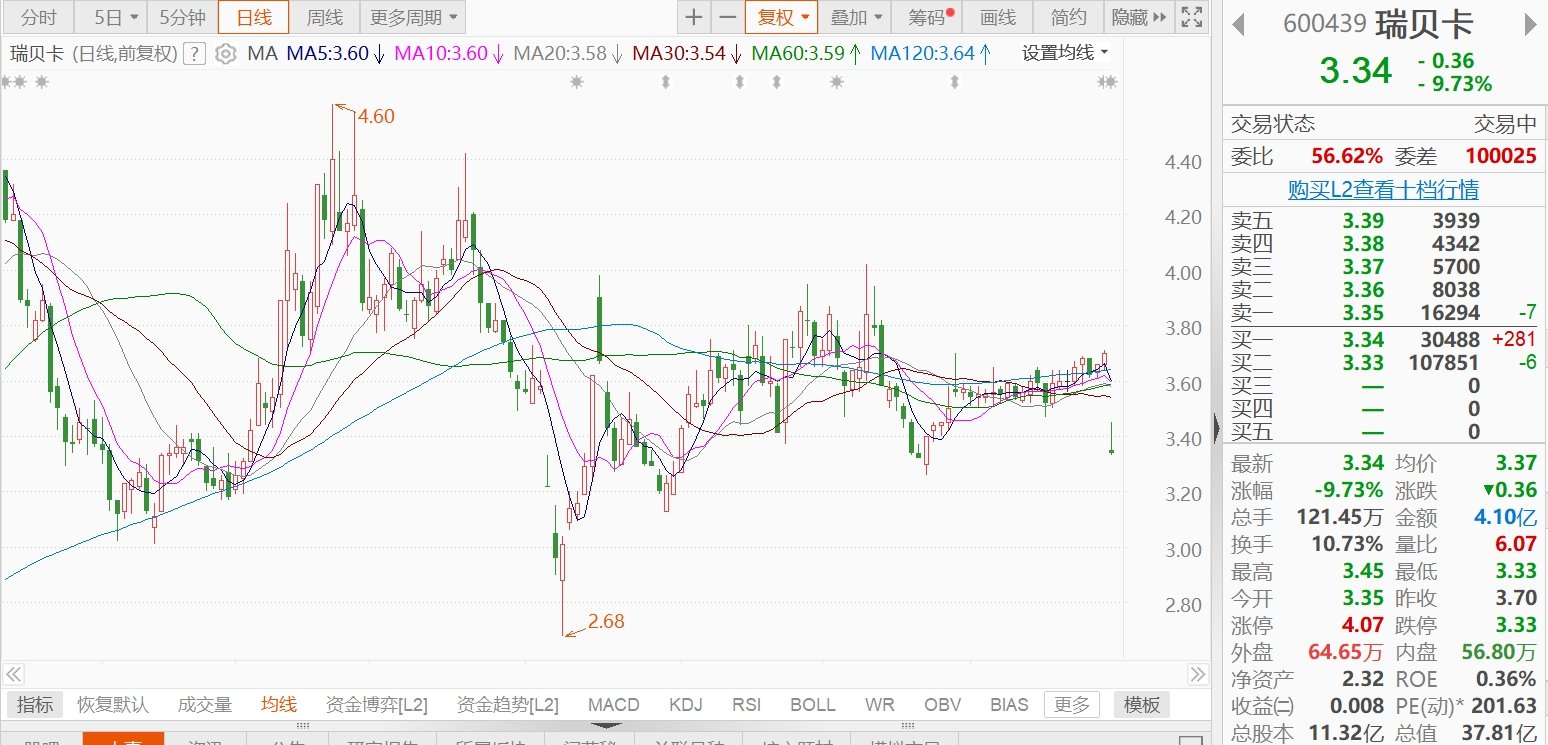The image size is (1548, 745).
Task: Open the 复权 dropdown
Action: click(781, 17)
